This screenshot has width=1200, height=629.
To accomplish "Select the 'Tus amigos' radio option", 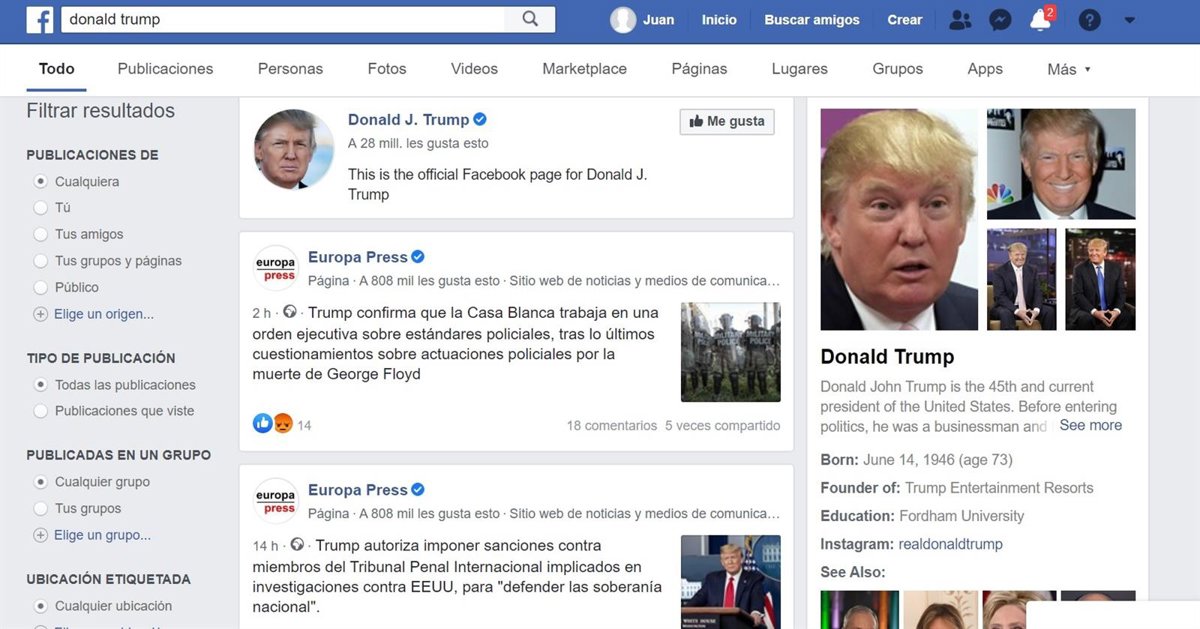I will [41, 234].
